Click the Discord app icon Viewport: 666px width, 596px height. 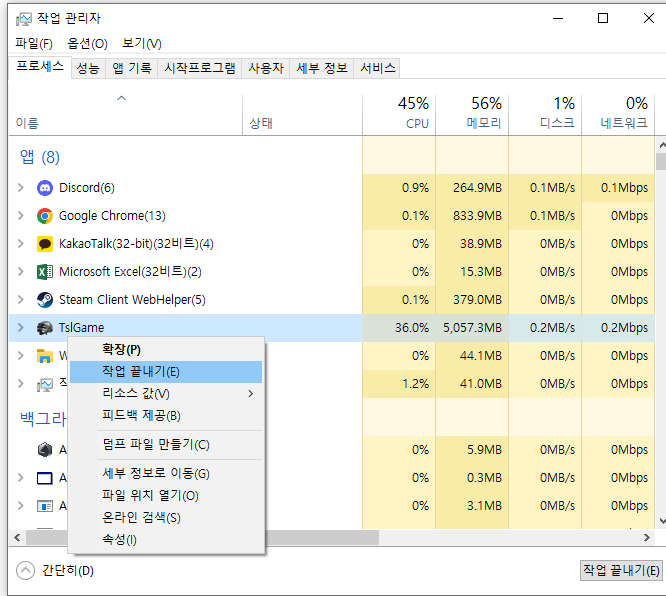(x=45, y=188)
